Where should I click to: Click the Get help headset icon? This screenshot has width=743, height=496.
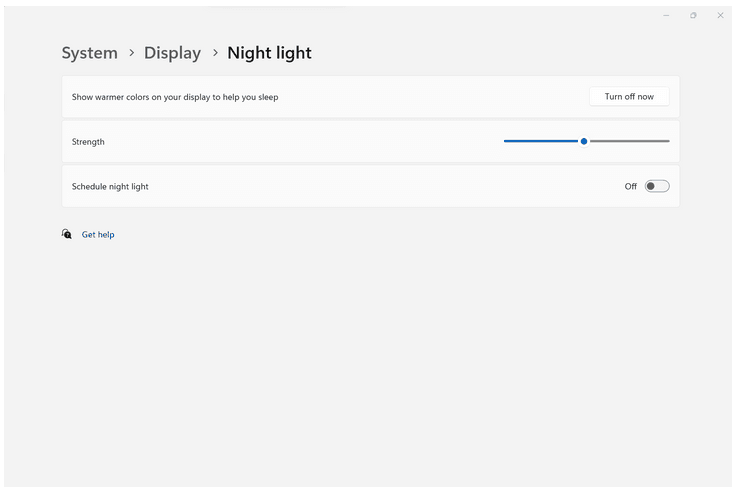pos(67,234)
